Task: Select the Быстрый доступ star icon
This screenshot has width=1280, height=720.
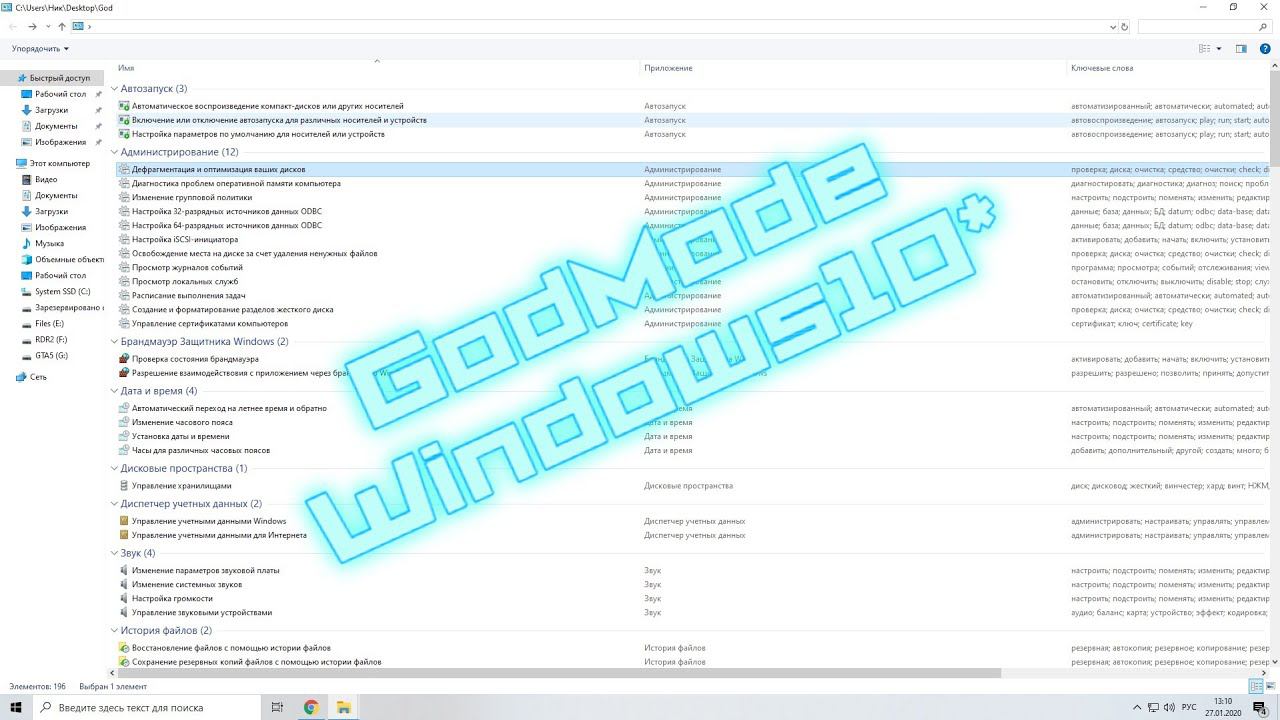Action: pos(20,78)
